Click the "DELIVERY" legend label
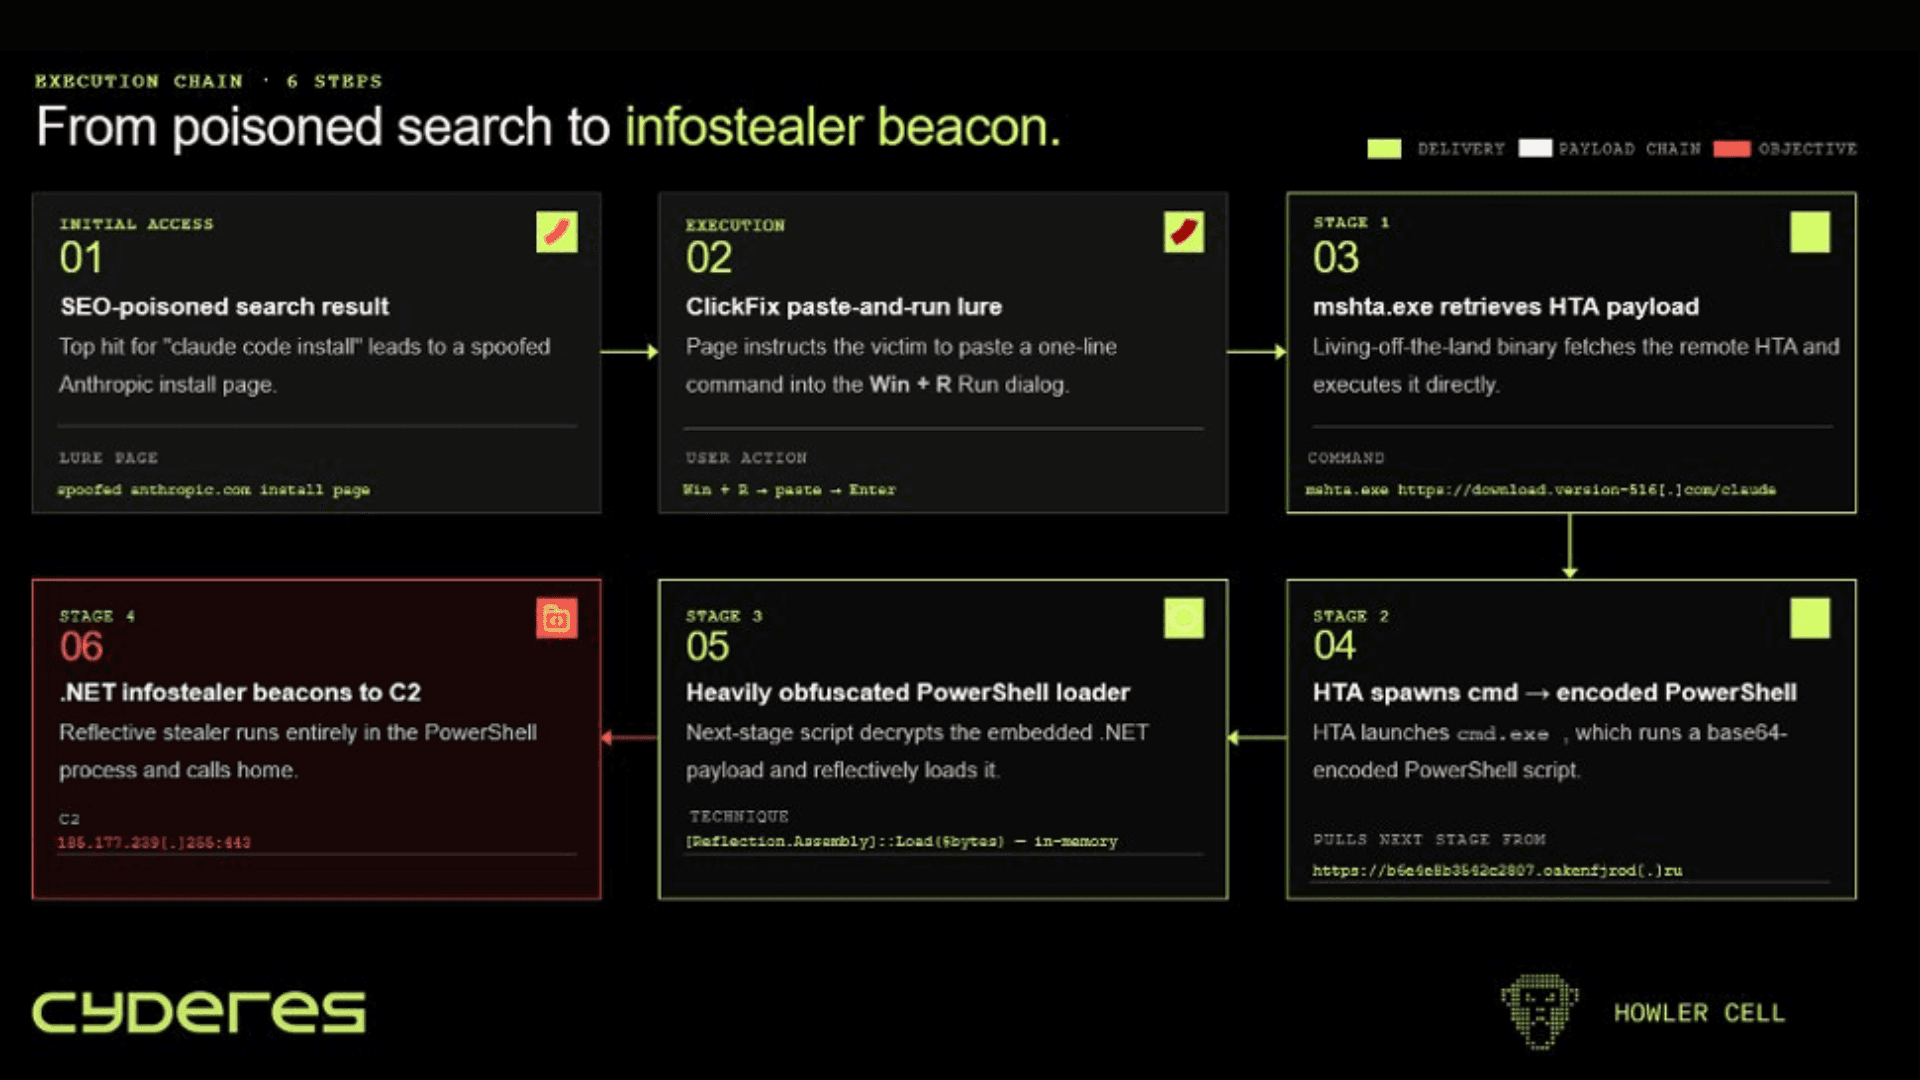The height and width of the screenshot is (1080, 1920). point(1460,149)
